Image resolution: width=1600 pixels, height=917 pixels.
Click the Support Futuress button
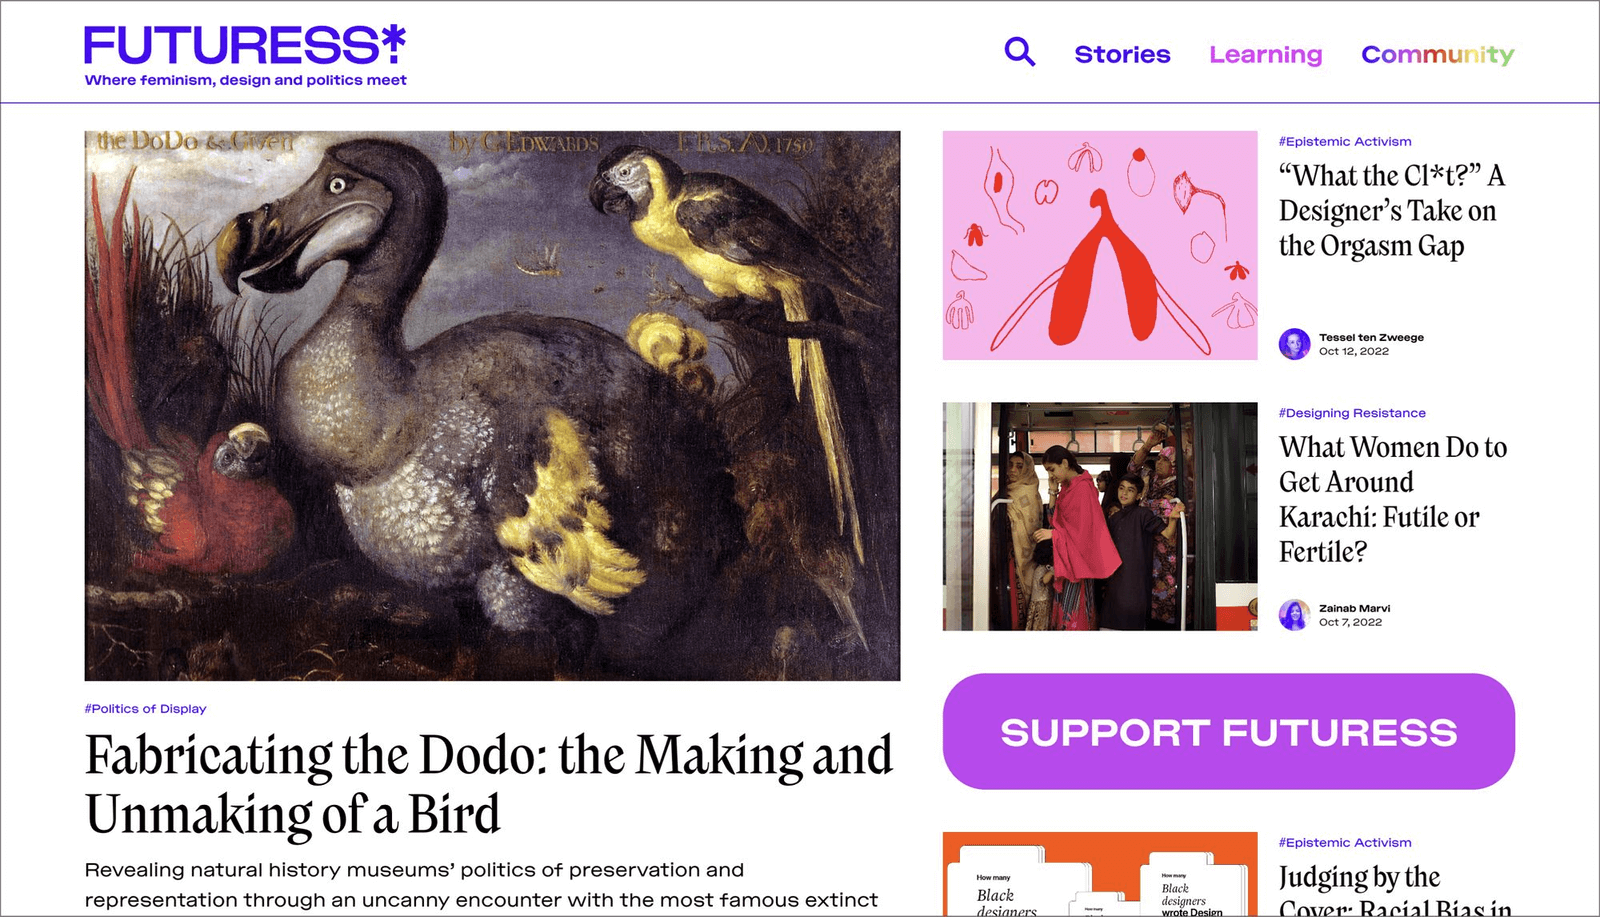tap(1228, 732)
